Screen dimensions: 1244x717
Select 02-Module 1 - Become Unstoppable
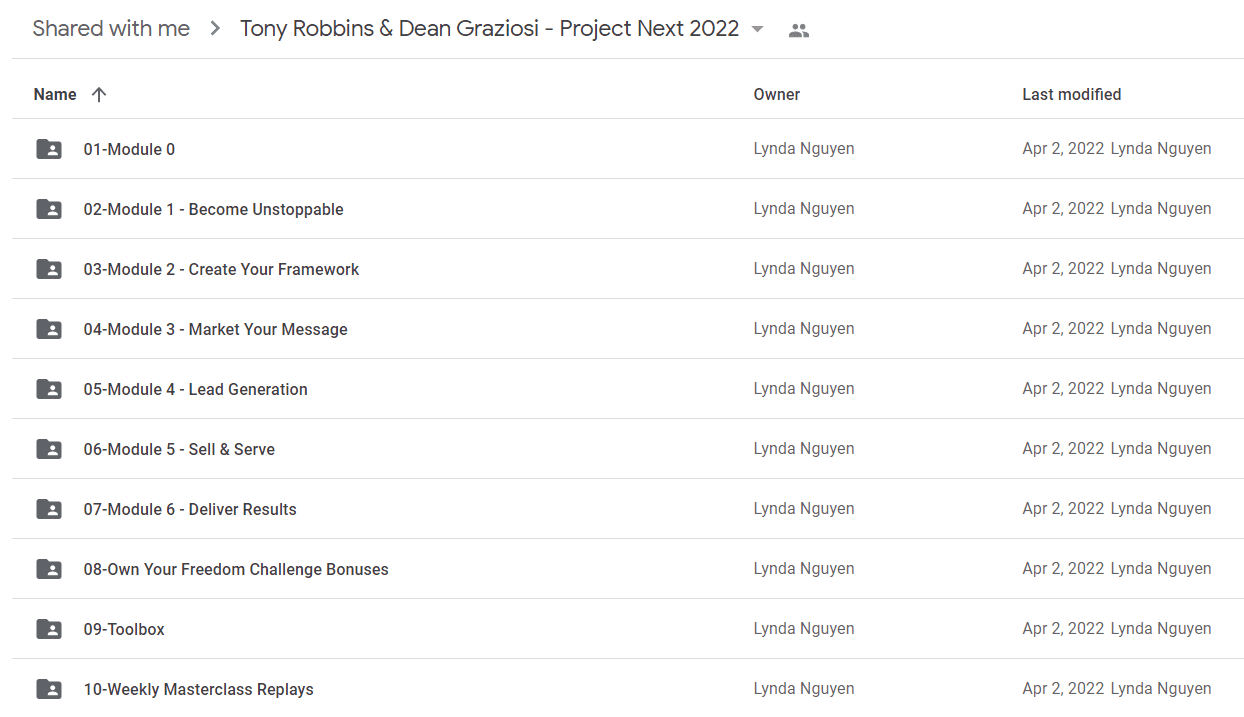[213, 209]
